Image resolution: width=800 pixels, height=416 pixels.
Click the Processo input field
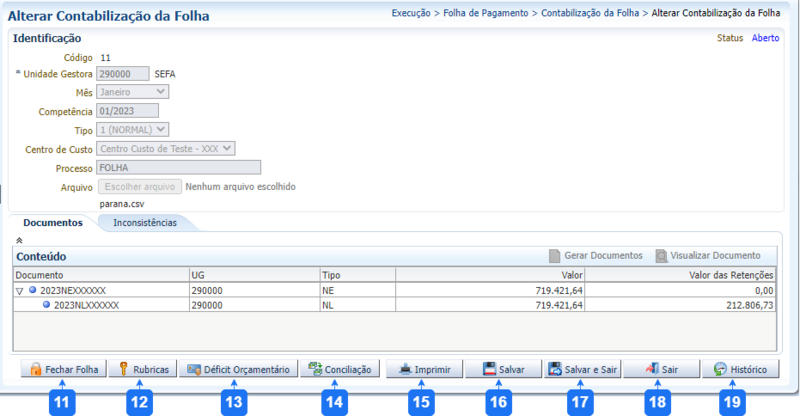point(178,167)
